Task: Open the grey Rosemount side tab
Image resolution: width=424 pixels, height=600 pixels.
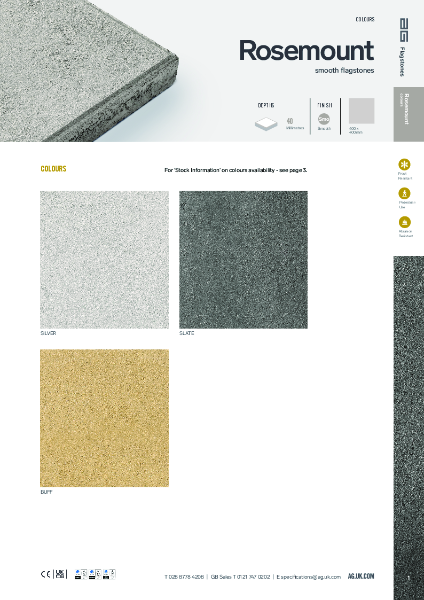Action: point(409,114)
